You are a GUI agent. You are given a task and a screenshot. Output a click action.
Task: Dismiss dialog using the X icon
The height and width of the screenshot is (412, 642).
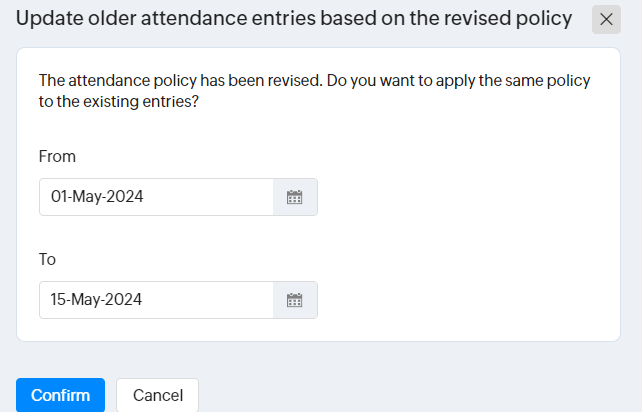click(606, 19)
